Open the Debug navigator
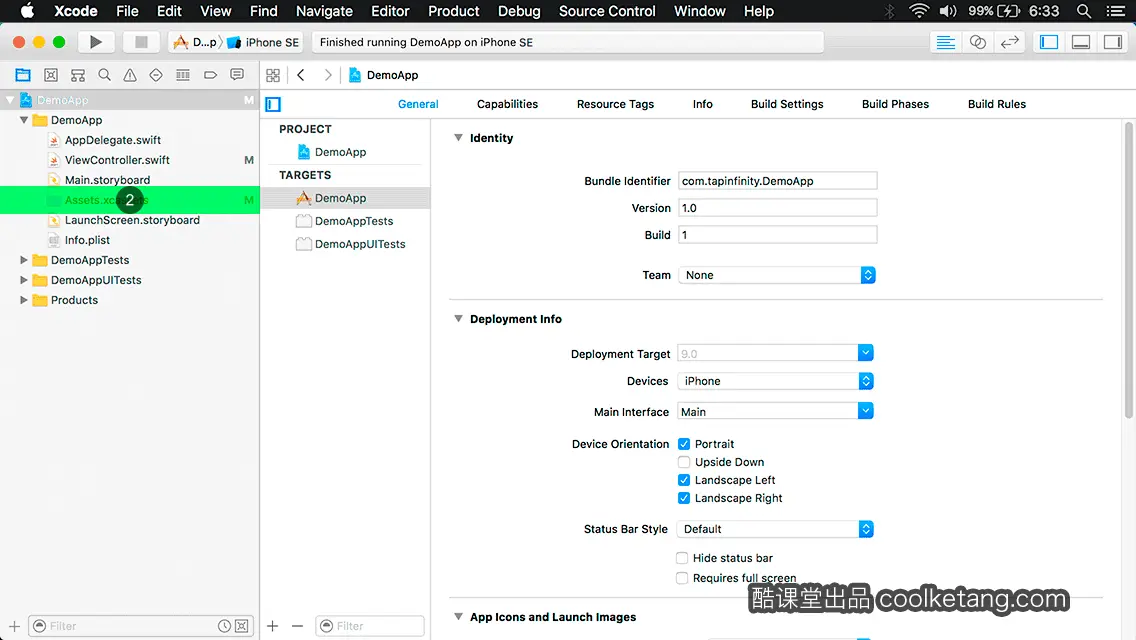 click(183, 75)
